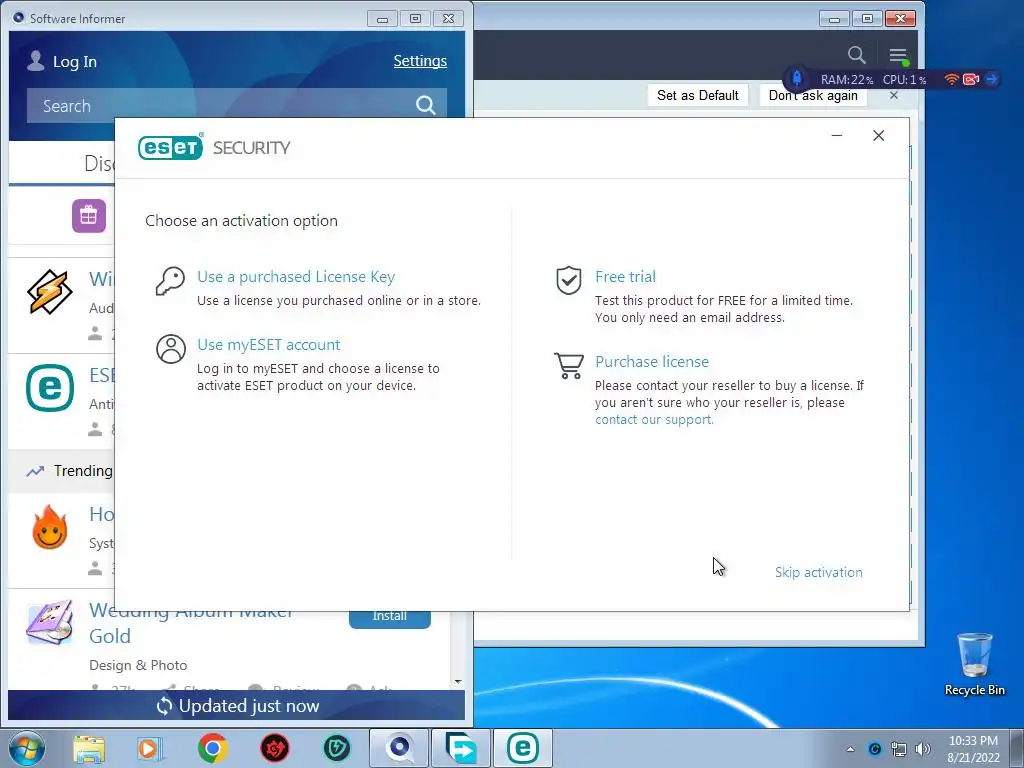The image size is (1024, 768).
Task: Click the Winamp lightning bolt icon
Action: tap(50, 292)
